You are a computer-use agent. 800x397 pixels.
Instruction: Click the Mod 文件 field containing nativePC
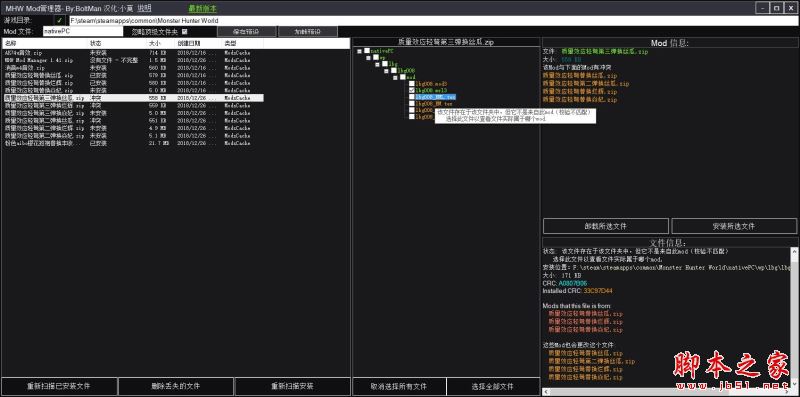[x=83, y=32]
